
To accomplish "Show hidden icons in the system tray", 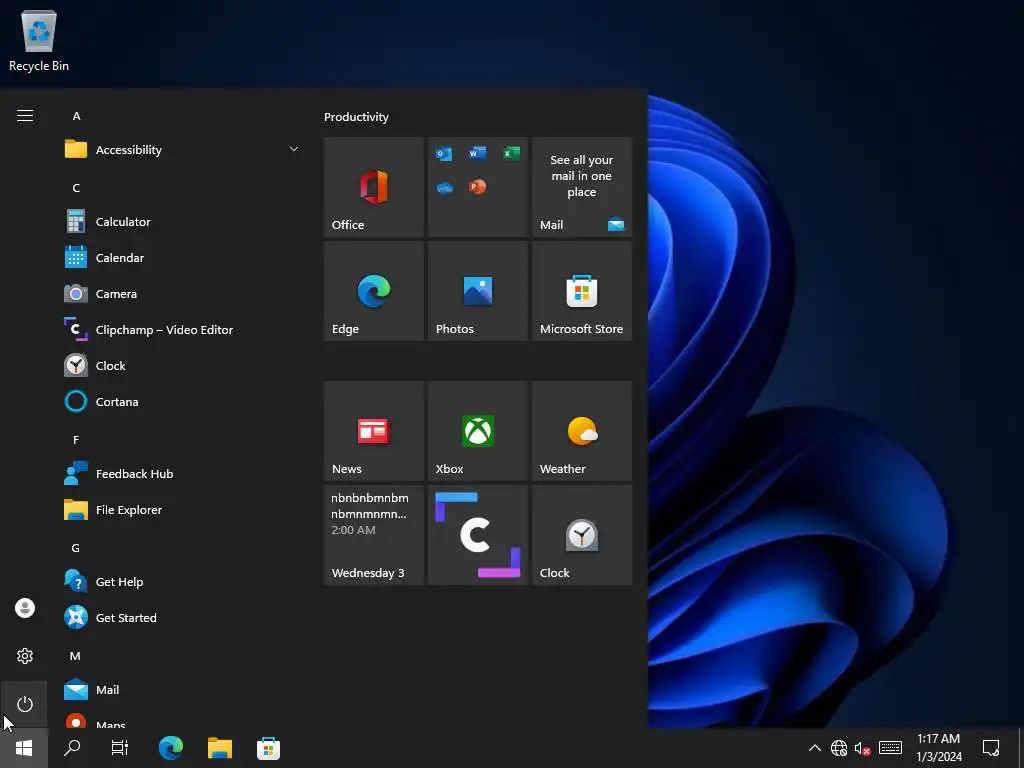I will click(x=814, y=748).
